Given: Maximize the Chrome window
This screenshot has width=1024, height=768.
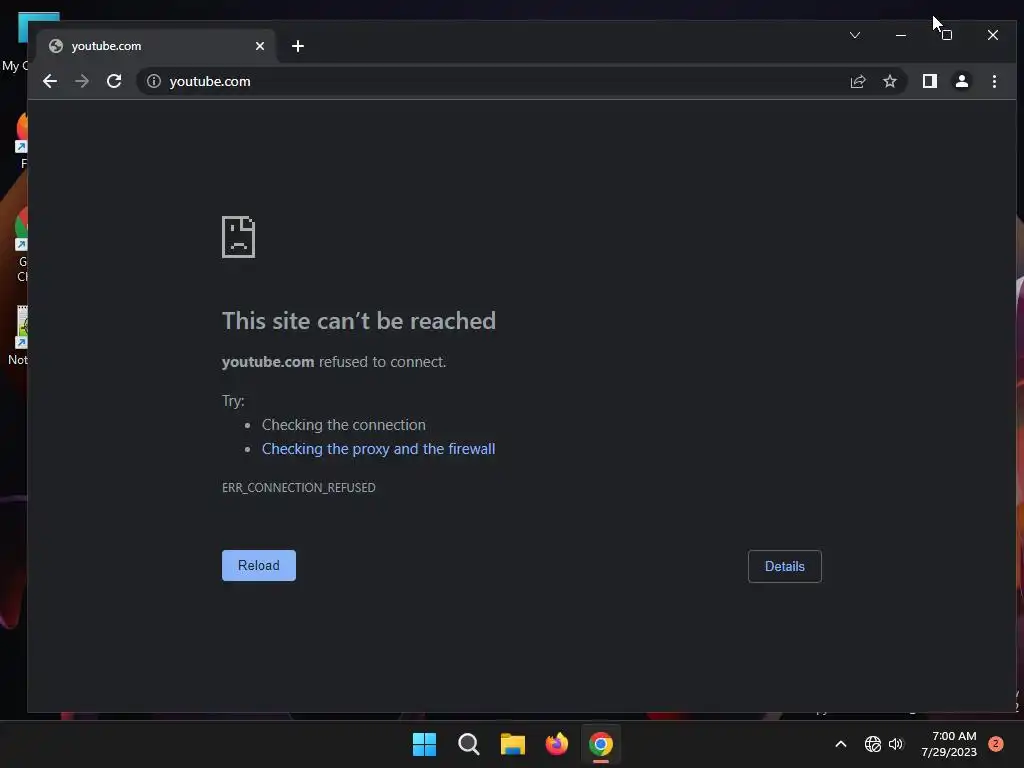Looking at the screenshot, I should tap(947, 35).
